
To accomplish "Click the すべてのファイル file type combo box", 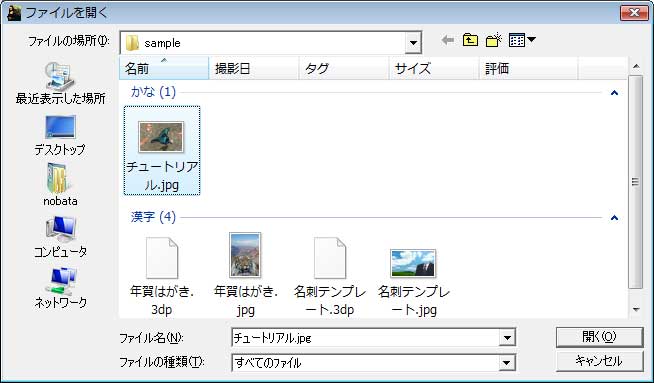I will 373,363.
